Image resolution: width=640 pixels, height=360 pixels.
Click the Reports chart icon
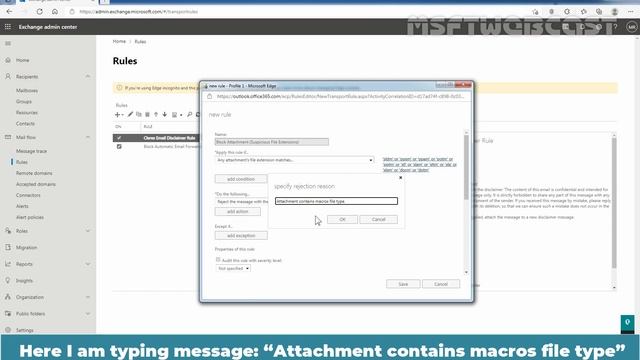pos(8,264)
